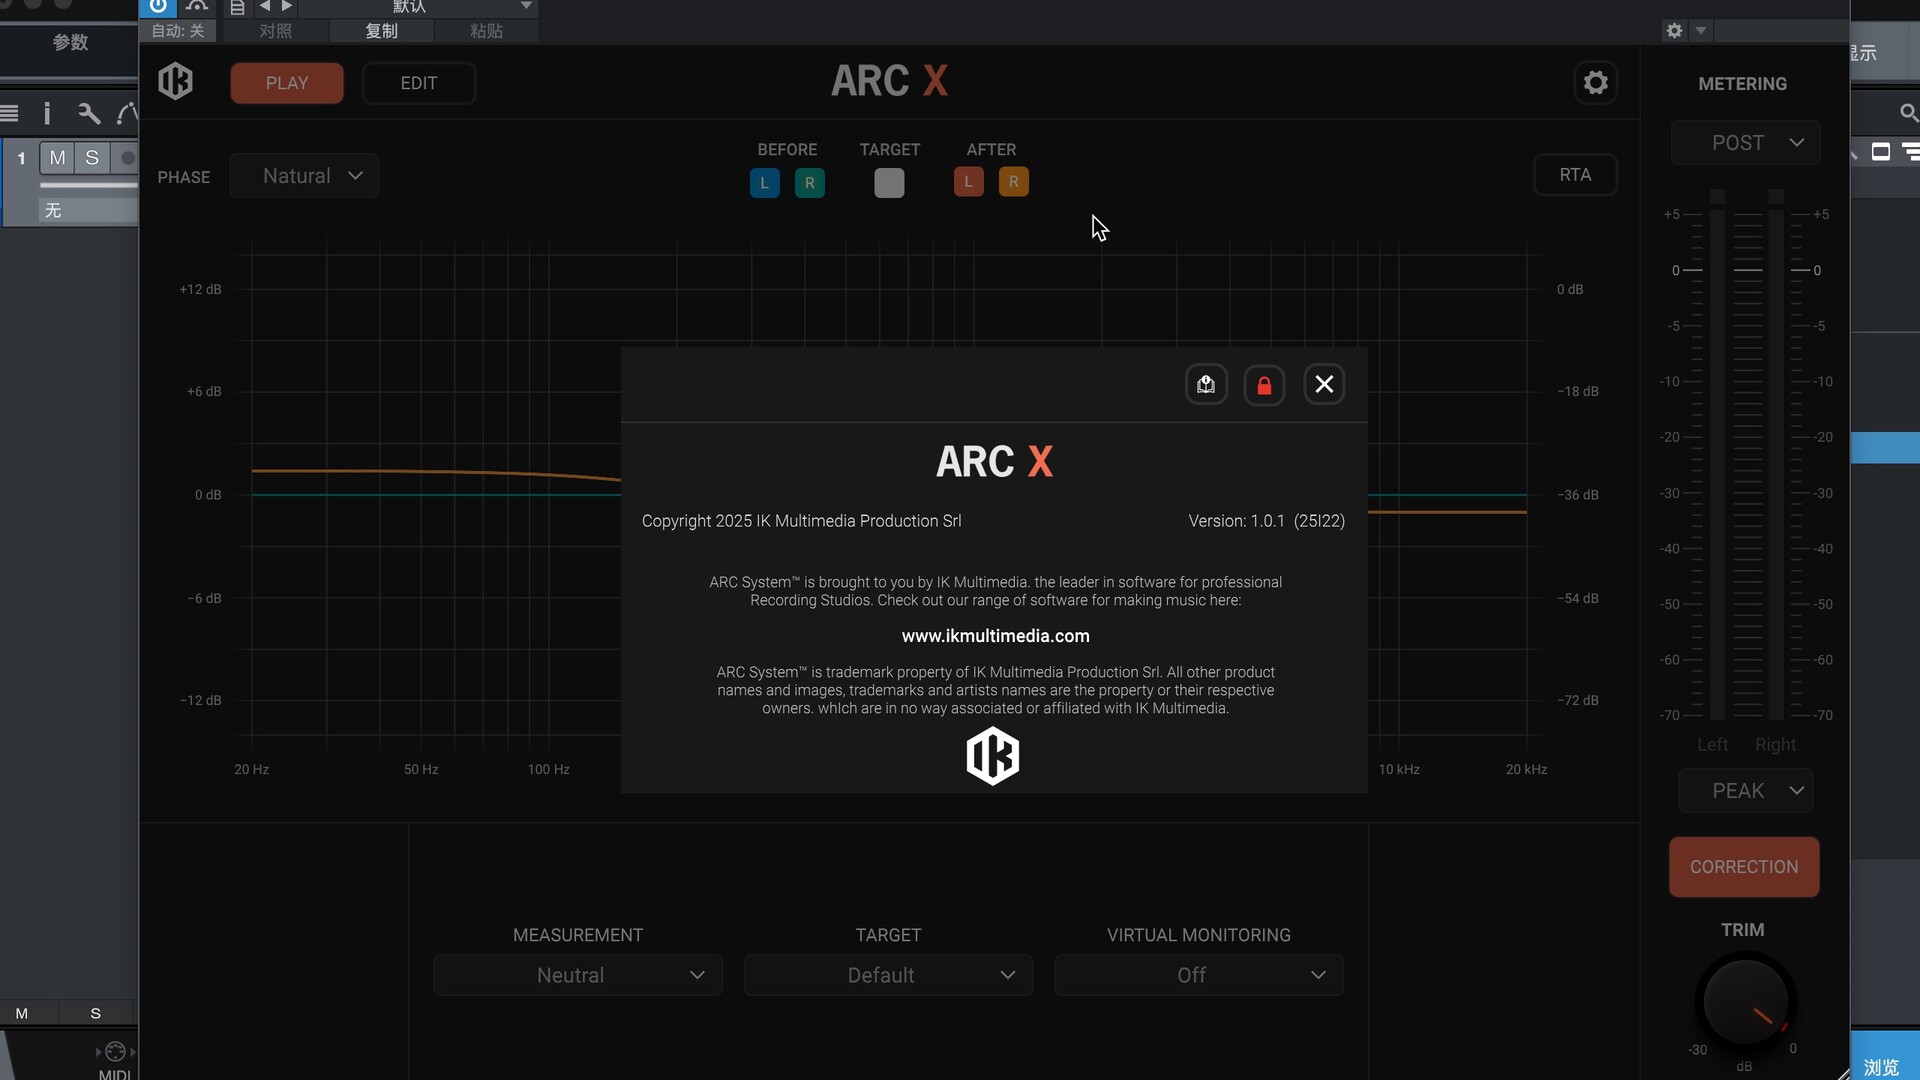The image size is (1920, 1080).
Task: Click the TRIM knob
Action: pos(1744,1002)
